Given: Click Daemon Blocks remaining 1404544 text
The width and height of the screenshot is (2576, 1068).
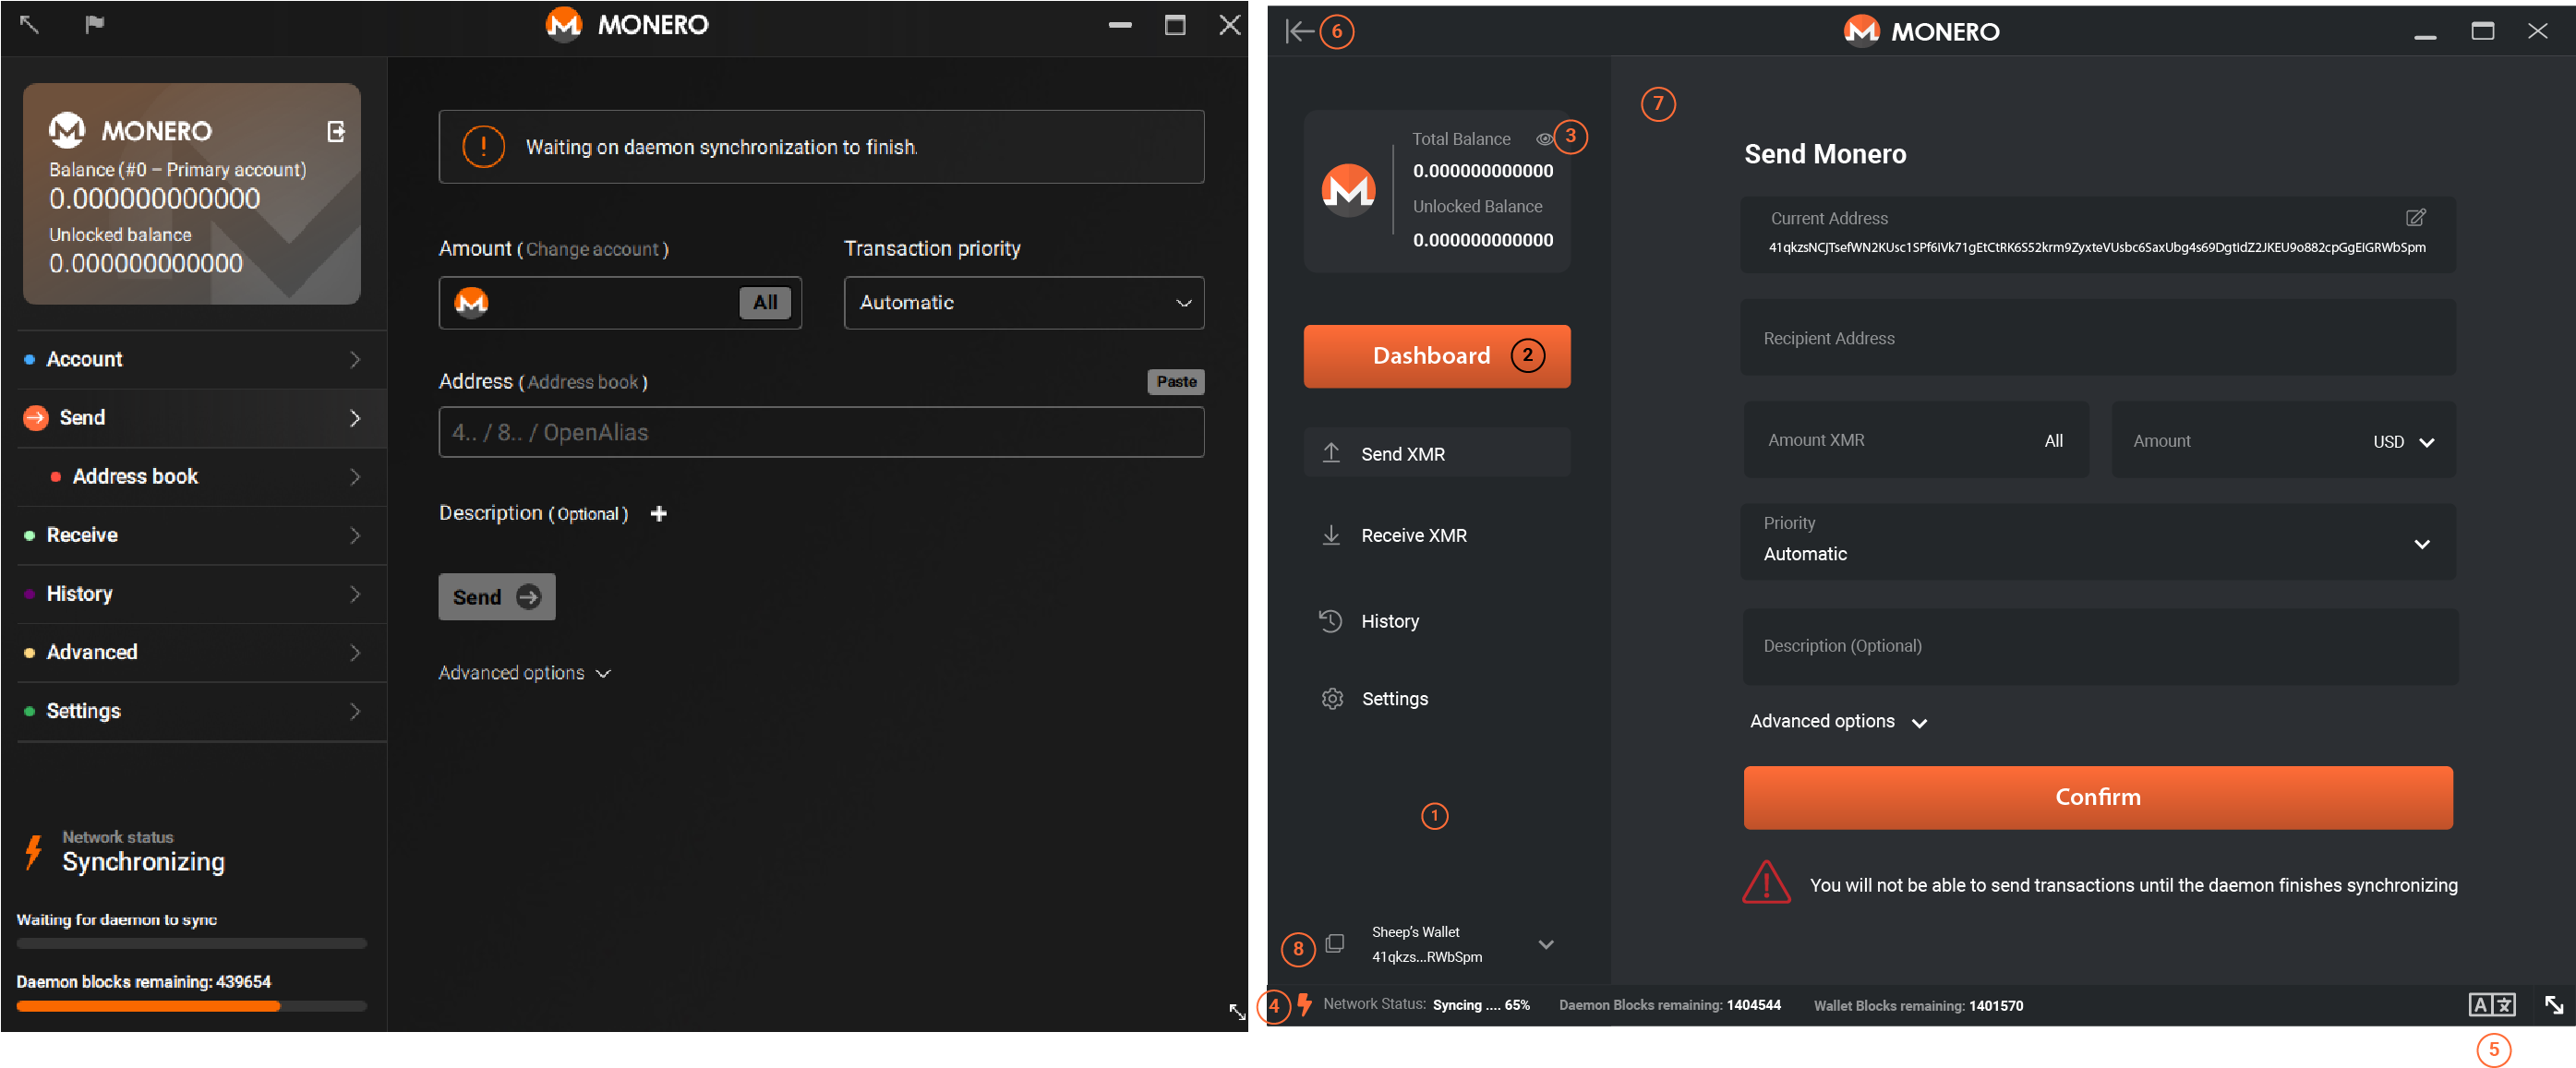Looking at the screenshot, I should point(1669,1005).
